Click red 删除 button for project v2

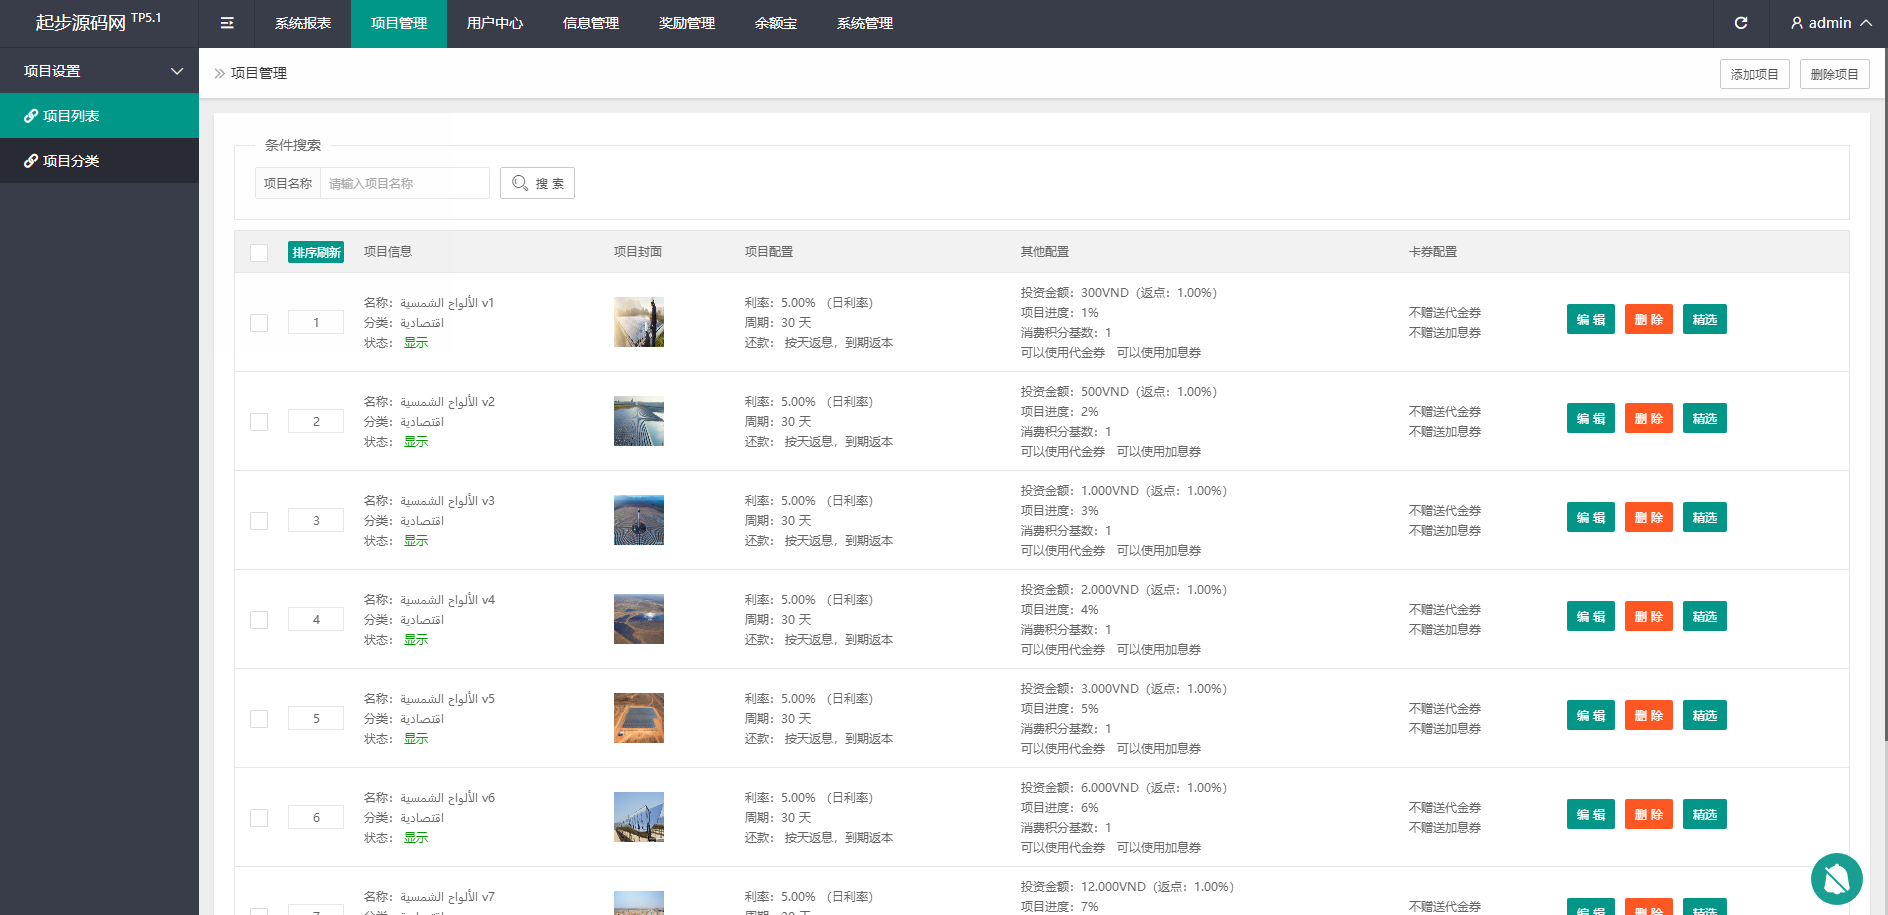coord(1648,418)
